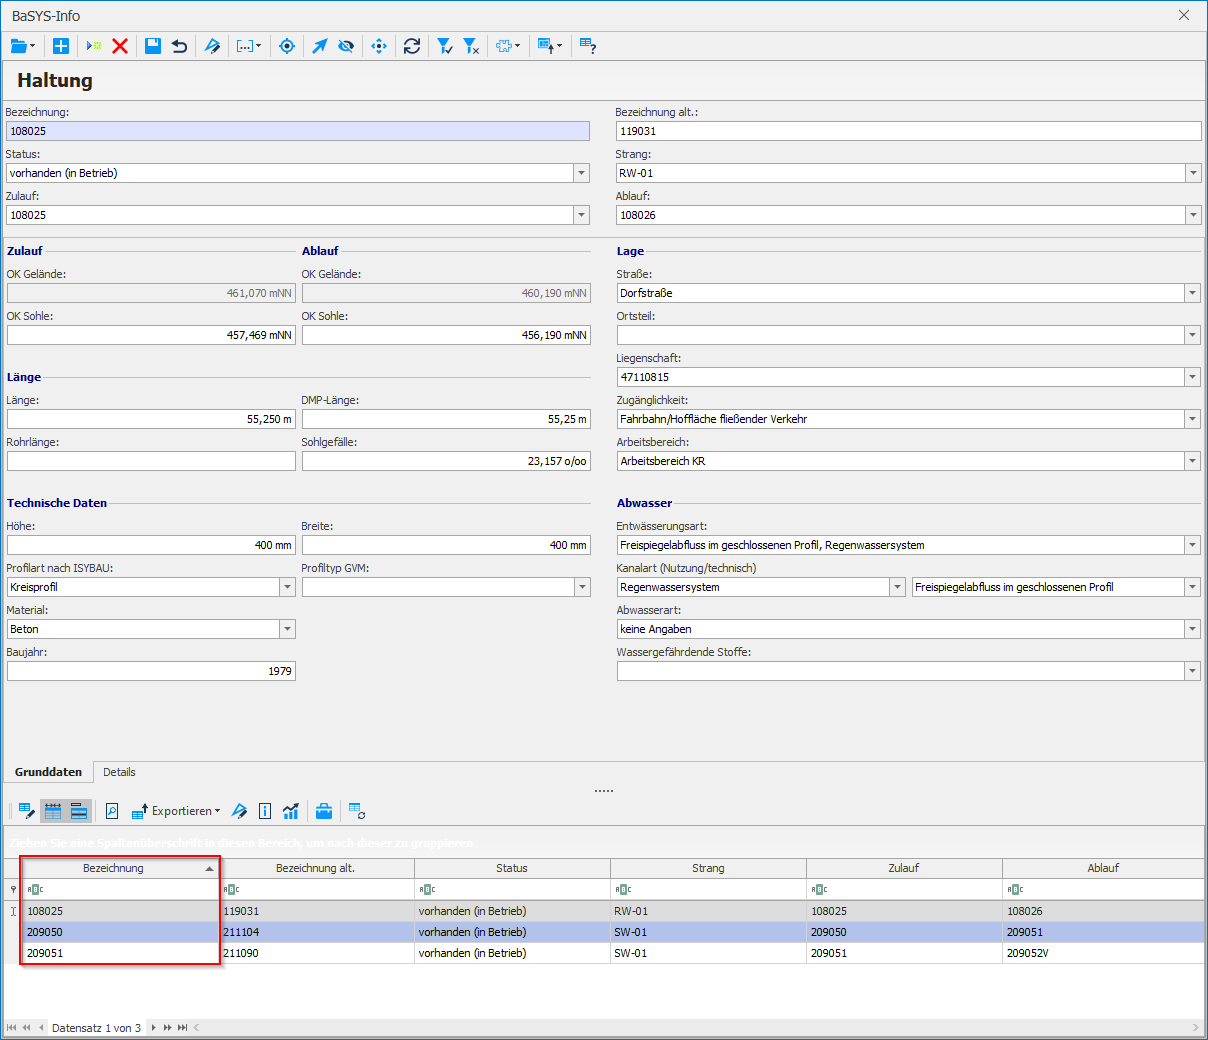Toggle the crossed-out eye visibility icon

[346, 46]
